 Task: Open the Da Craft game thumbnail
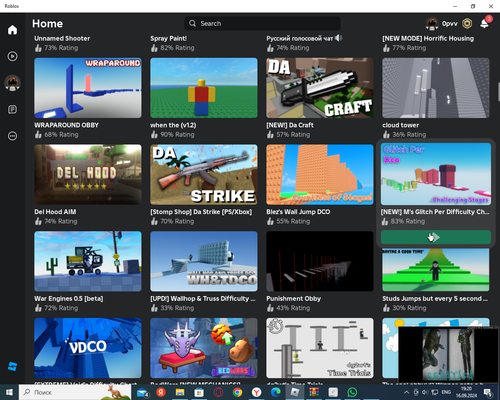click(x=320, y=88)
